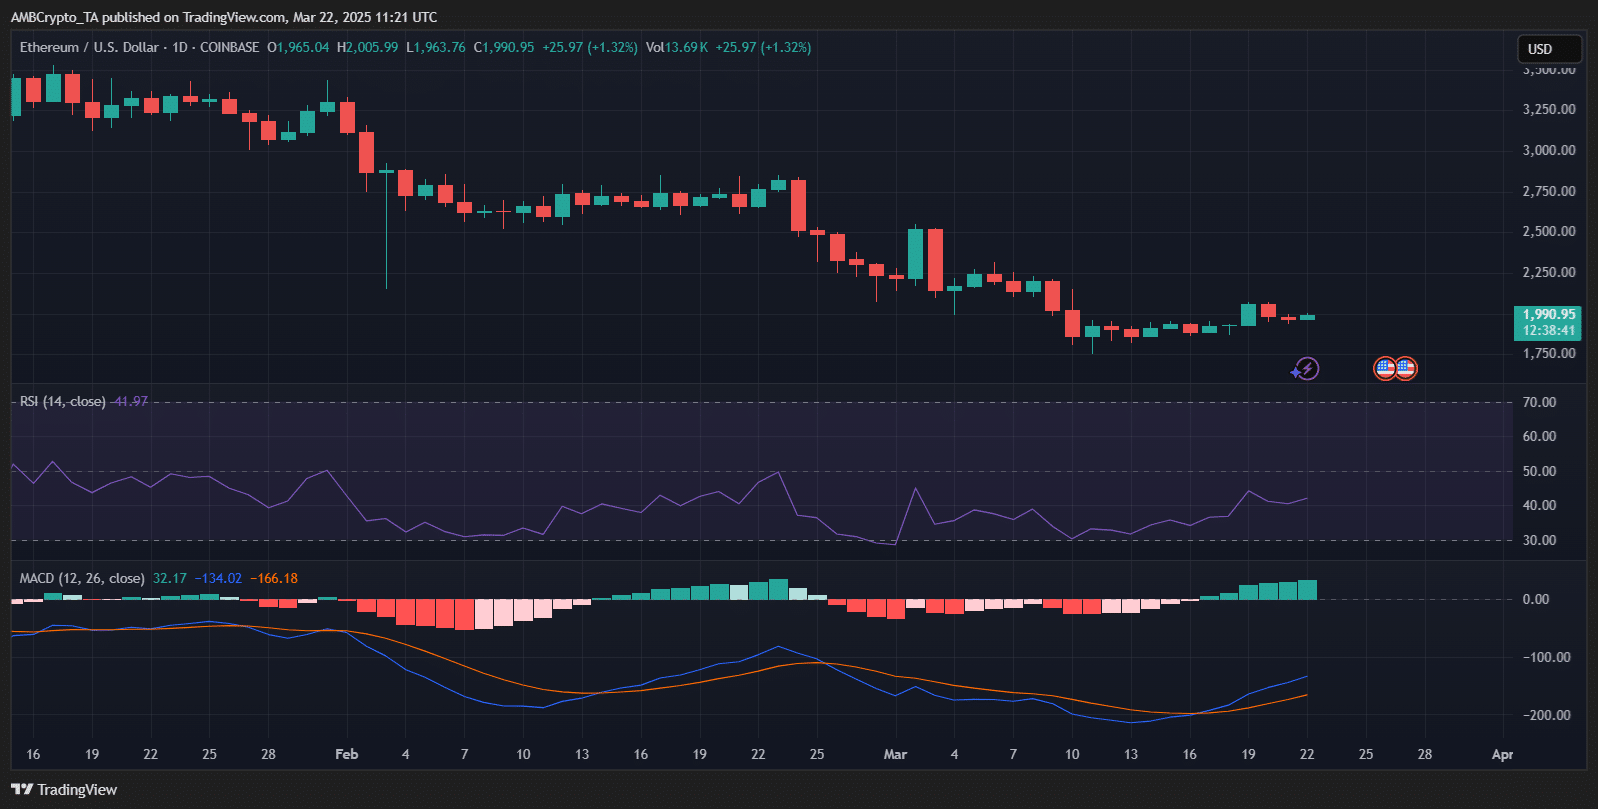Click the TradingView logo at bottom left
Screen dimensions: 1598x809
point(65,790)
